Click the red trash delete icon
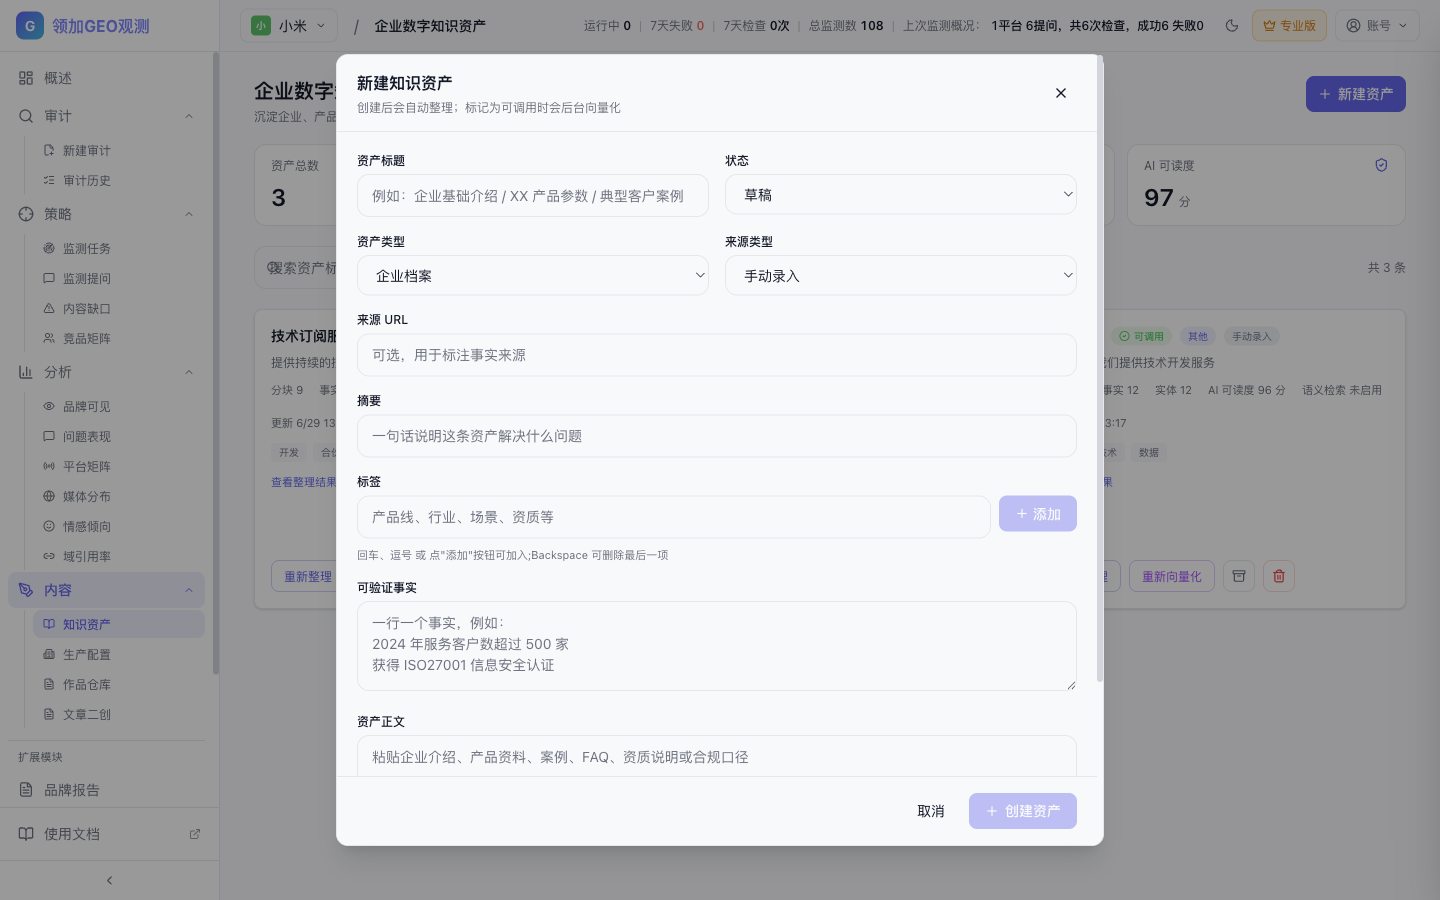Image resolution: width=1440 pixels, height=900 pixels. [1279, 576]
